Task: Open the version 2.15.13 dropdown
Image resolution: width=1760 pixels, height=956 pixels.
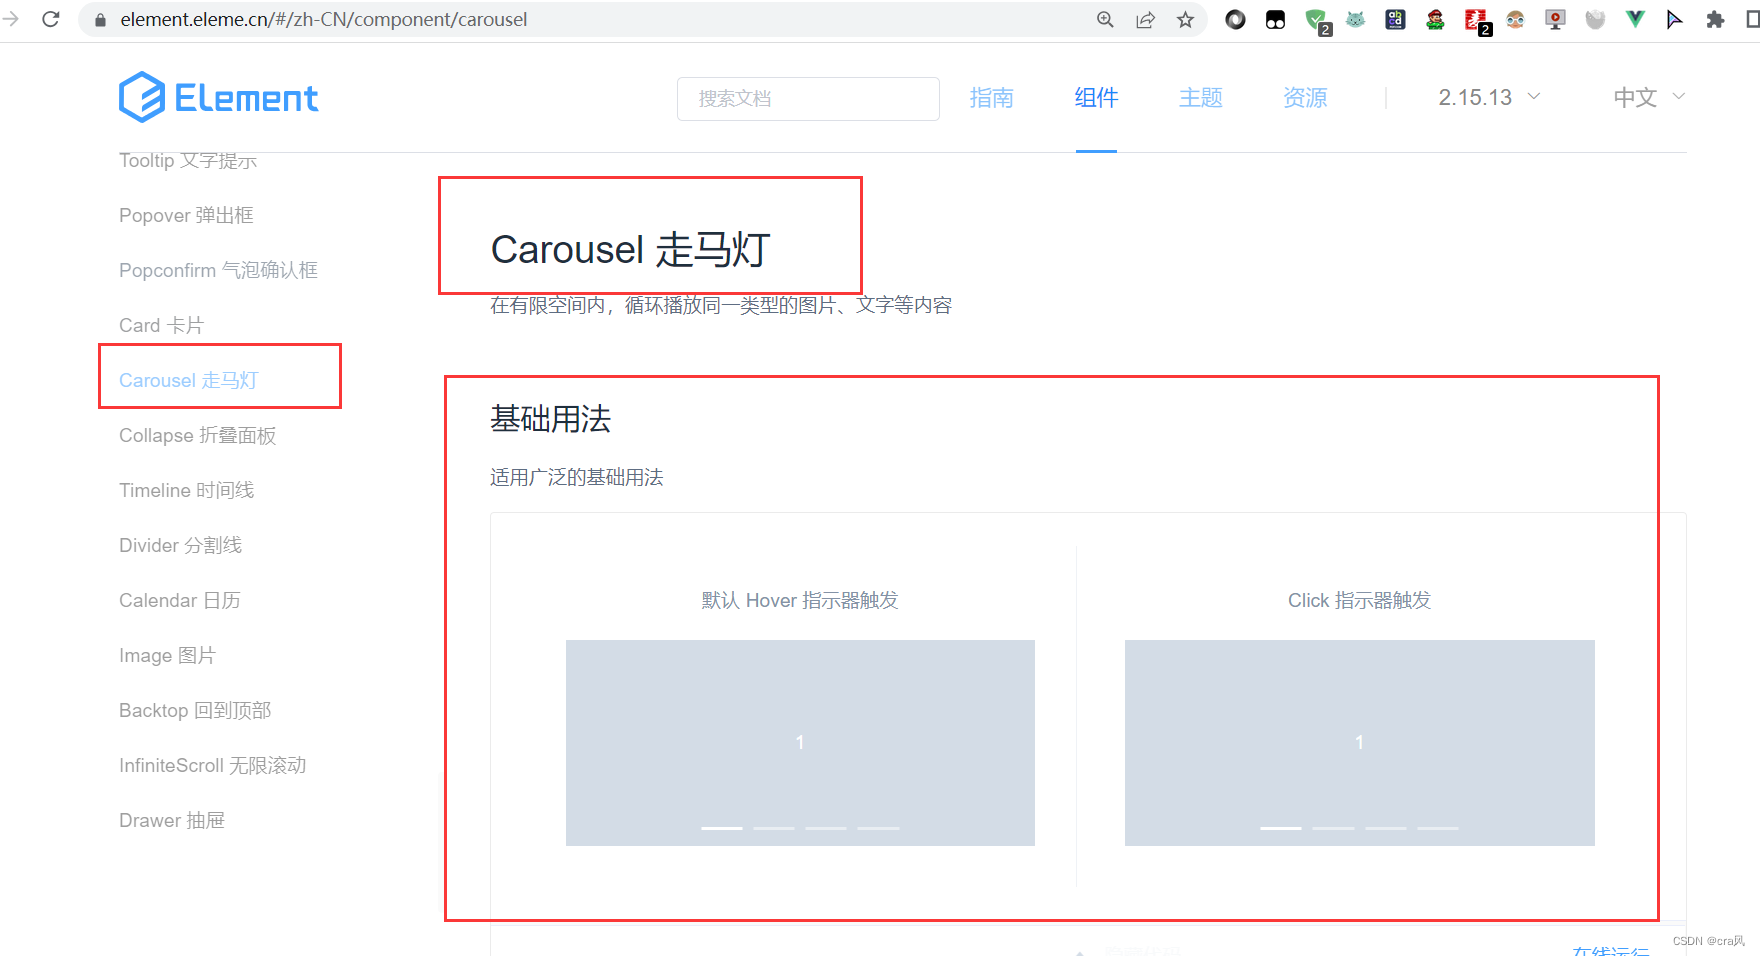Action: 1489,97
